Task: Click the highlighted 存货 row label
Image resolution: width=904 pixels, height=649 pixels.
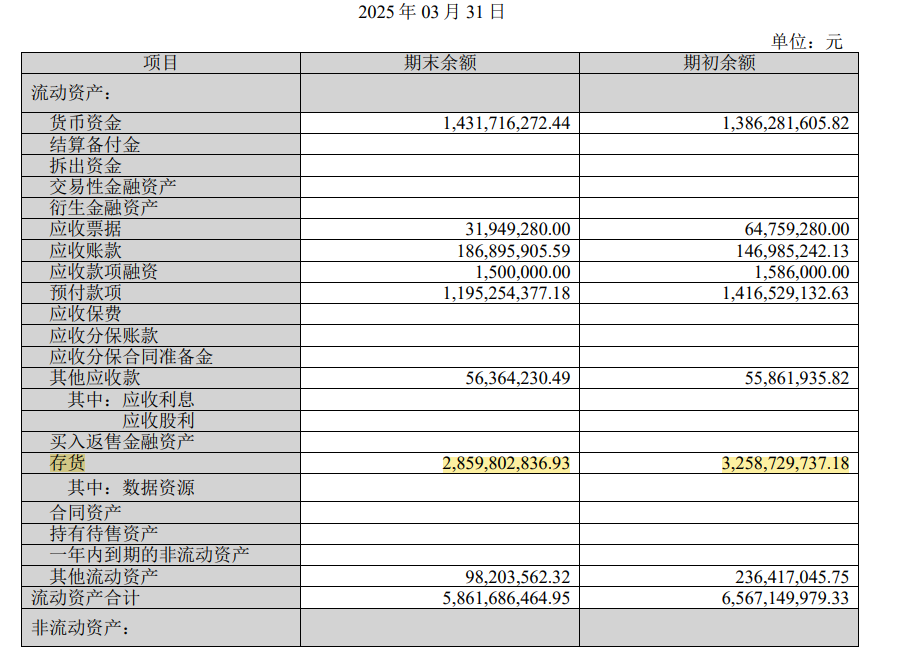Action: [68, 463]
